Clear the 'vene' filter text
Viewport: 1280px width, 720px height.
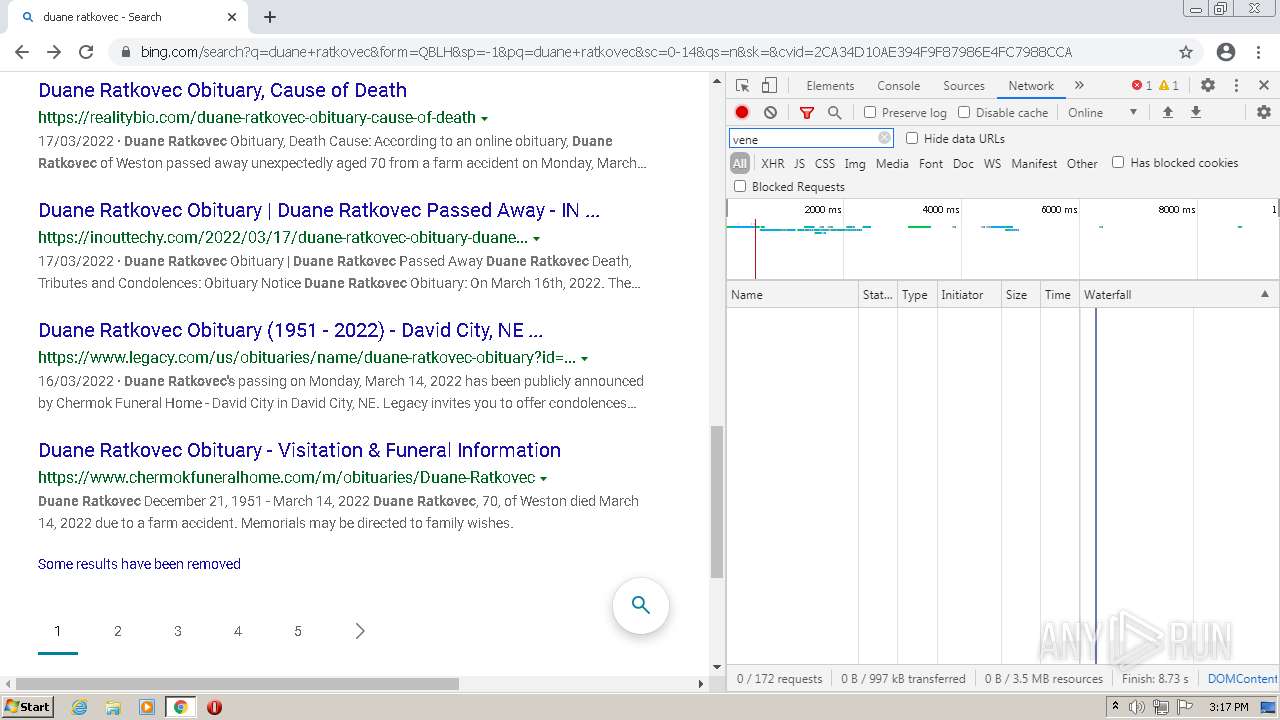[884, 139]
